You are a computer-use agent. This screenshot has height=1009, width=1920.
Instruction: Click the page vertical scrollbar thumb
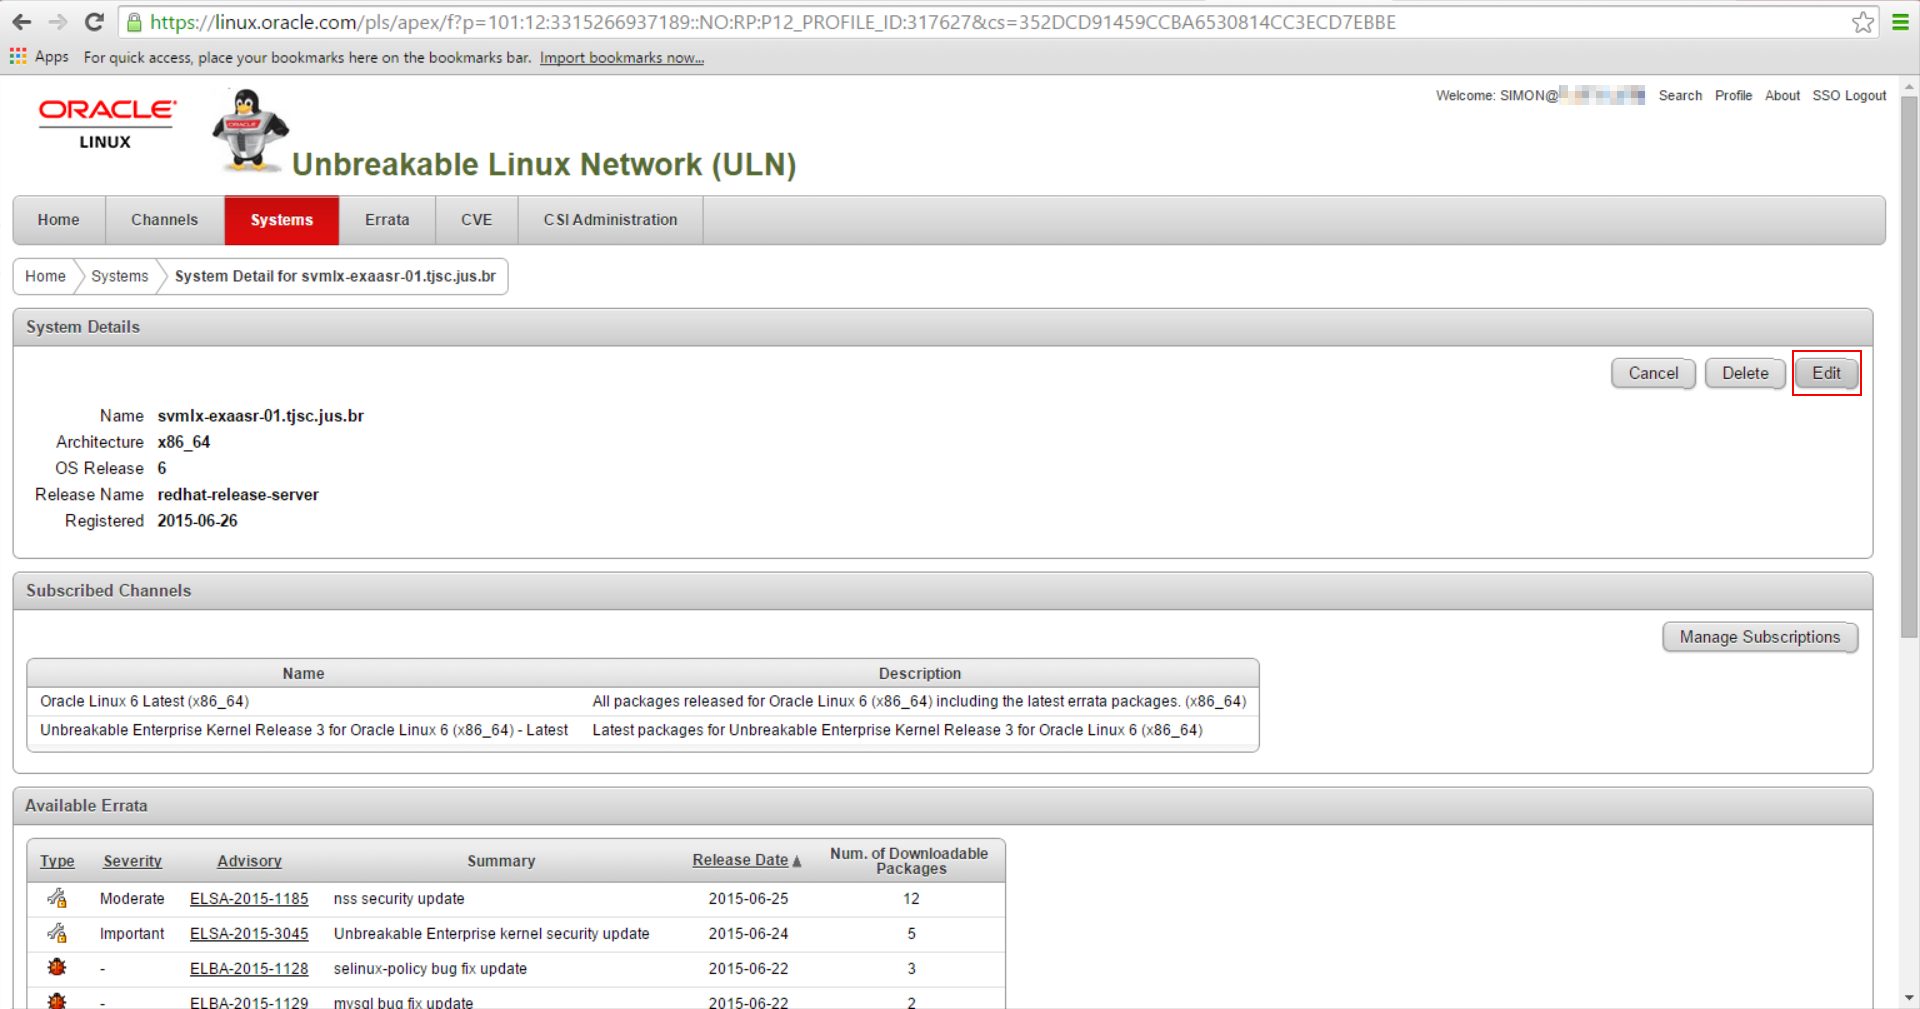(1909, 367)
